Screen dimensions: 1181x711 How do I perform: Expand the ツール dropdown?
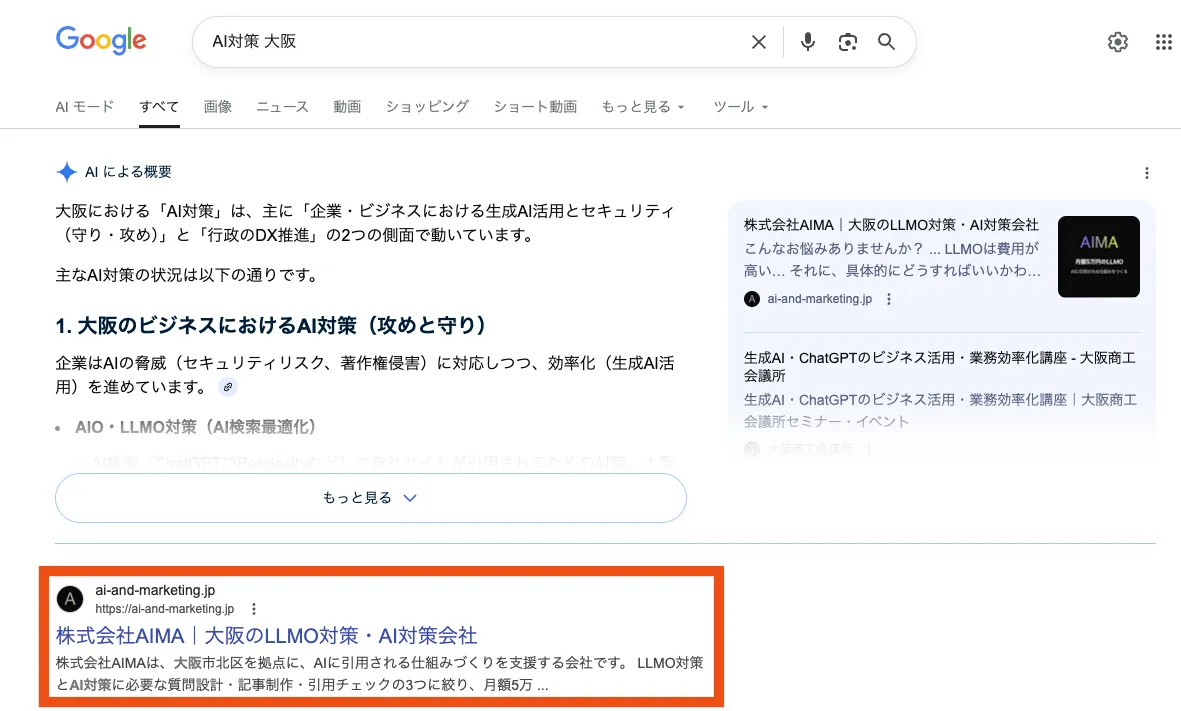pyautogui.click(x=740, y=107)
